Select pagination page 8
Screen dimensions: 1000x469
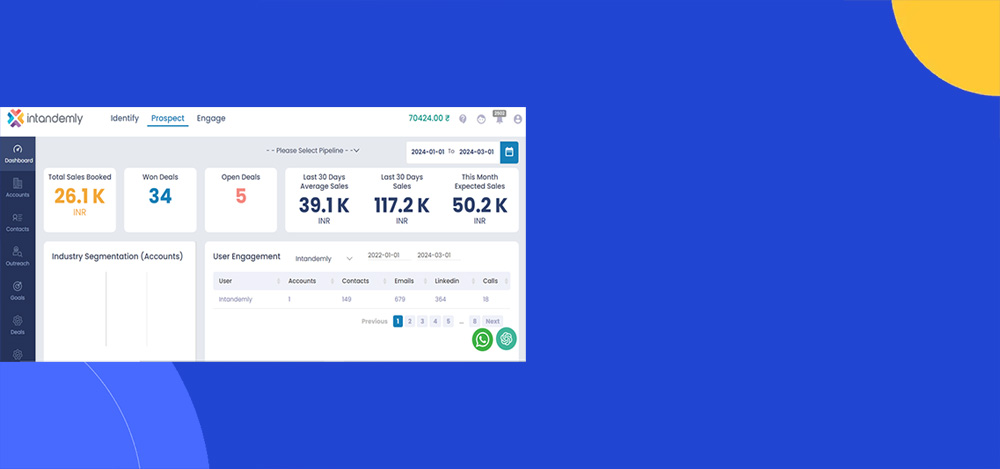click(x=474, y=321)
